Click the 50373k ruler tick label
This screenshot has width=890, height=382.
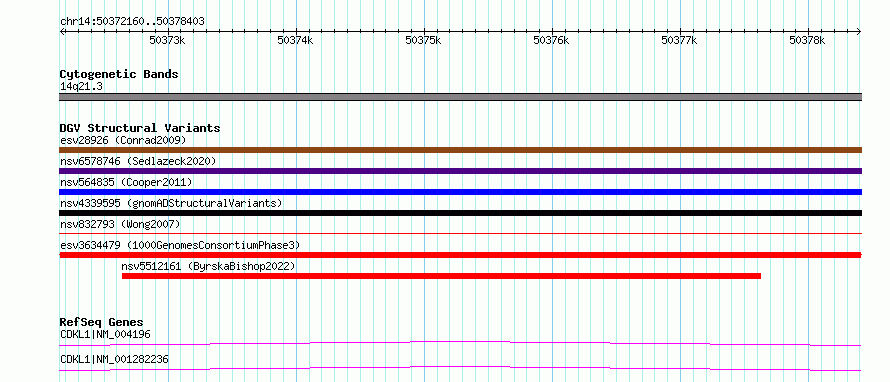click(167, 40)
